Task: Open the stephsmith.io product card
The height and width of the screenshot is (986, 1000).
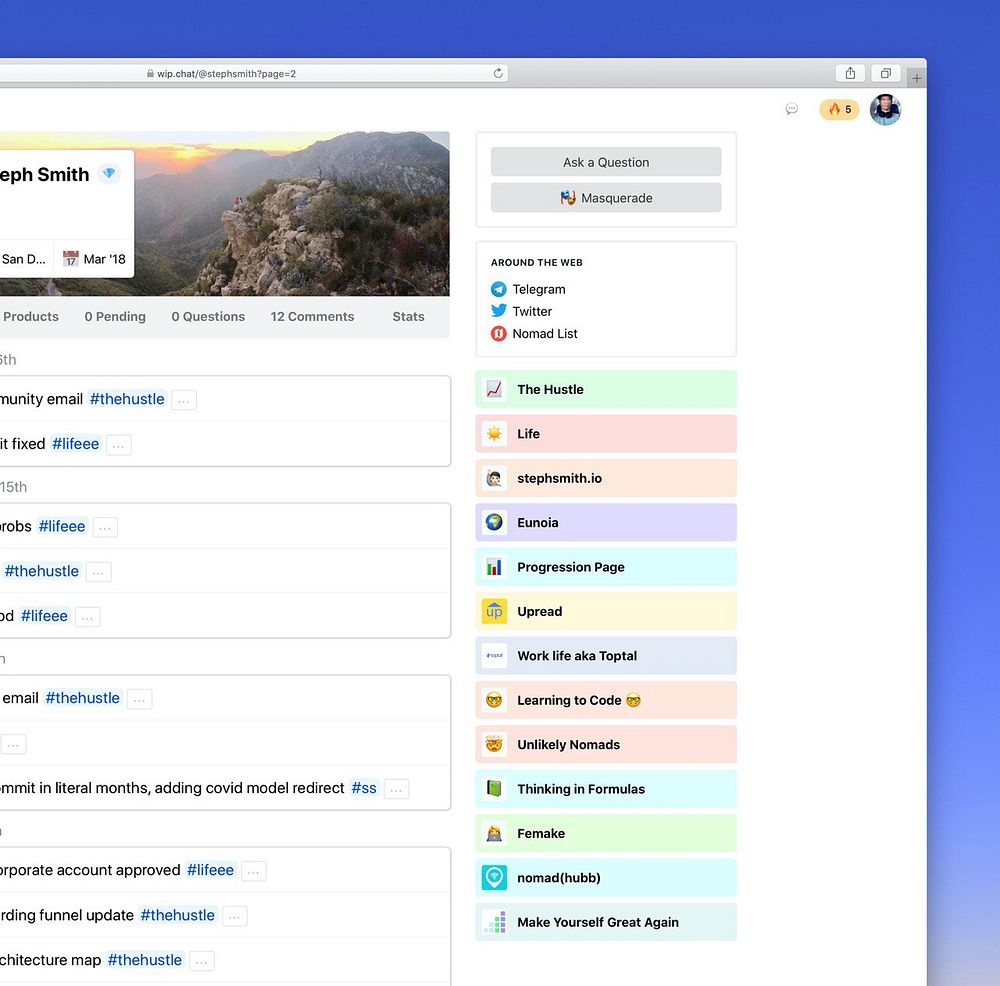Action: 606,478
